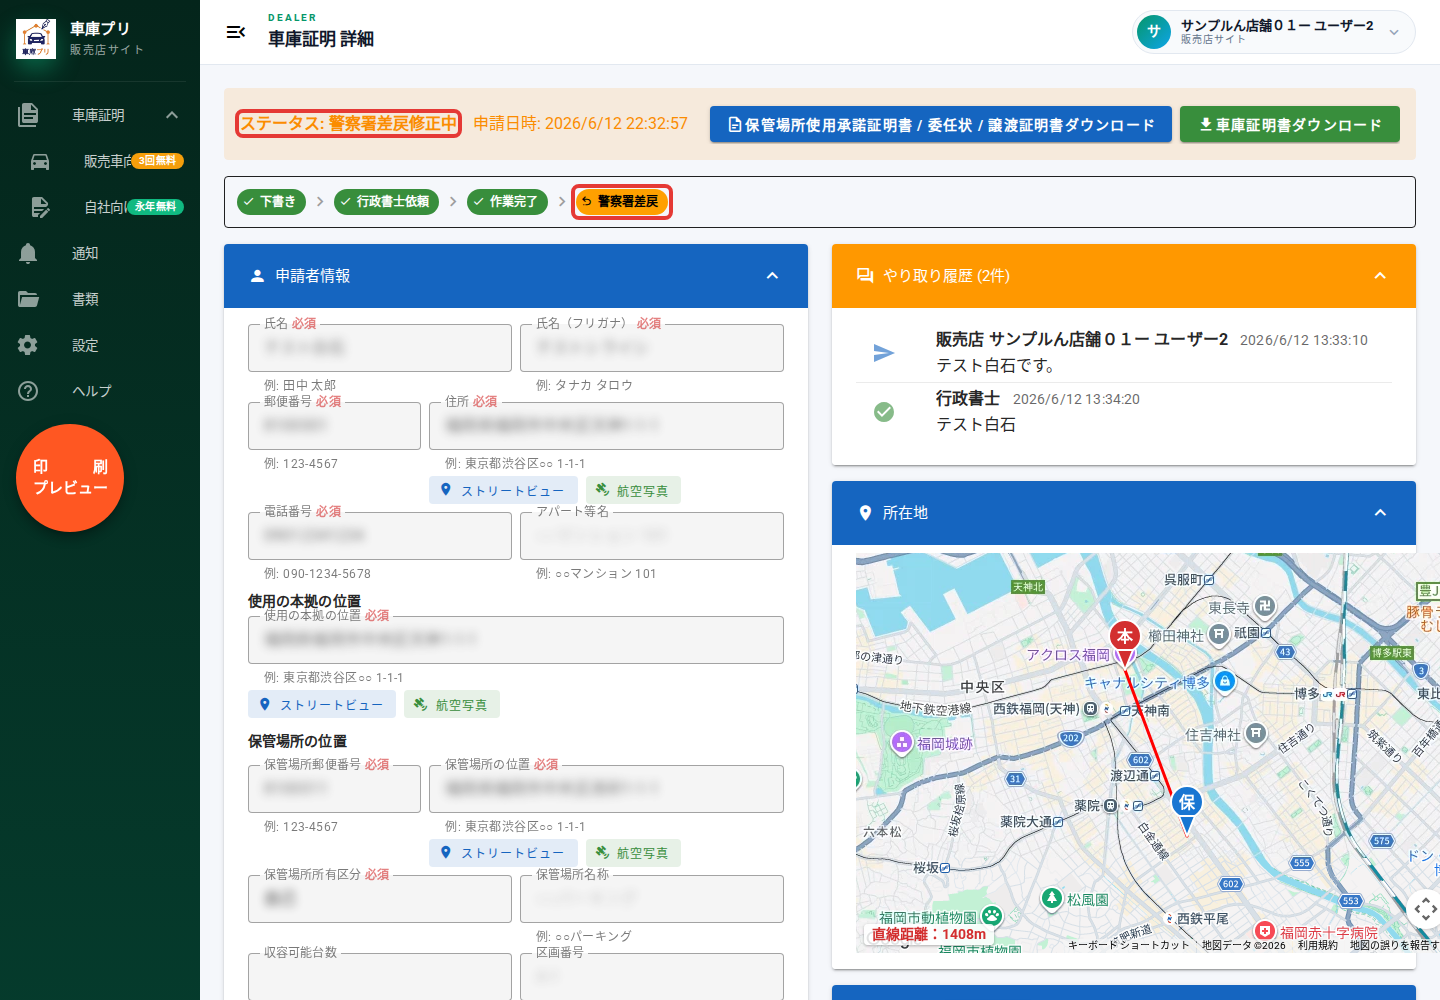Open ストリートビュー for 保管場所の位置
1440x1000 pixels.
503,852
